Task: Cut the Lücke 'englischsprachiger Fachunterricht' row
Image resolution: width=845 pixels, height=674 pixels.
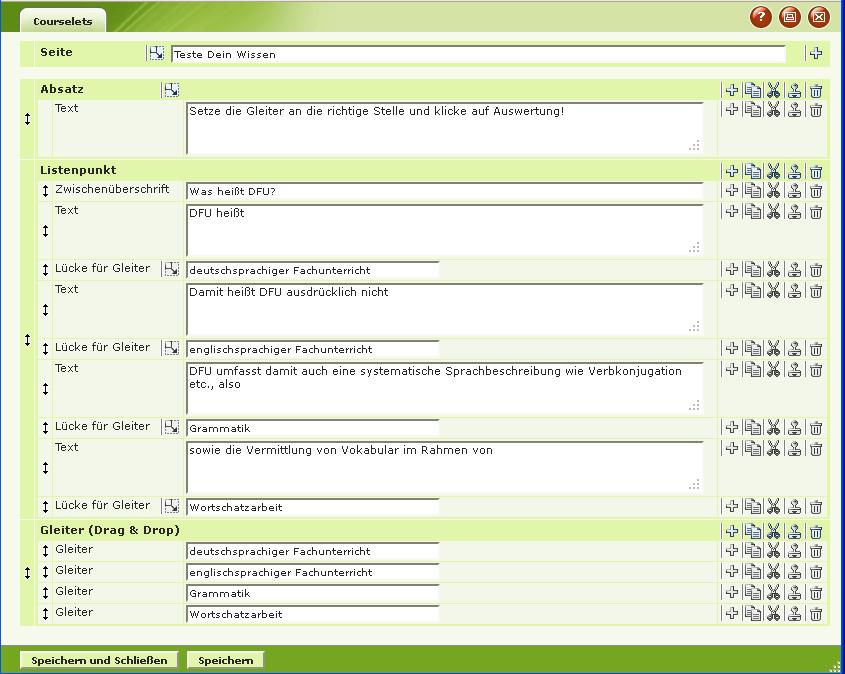Action: coord(773,349)
